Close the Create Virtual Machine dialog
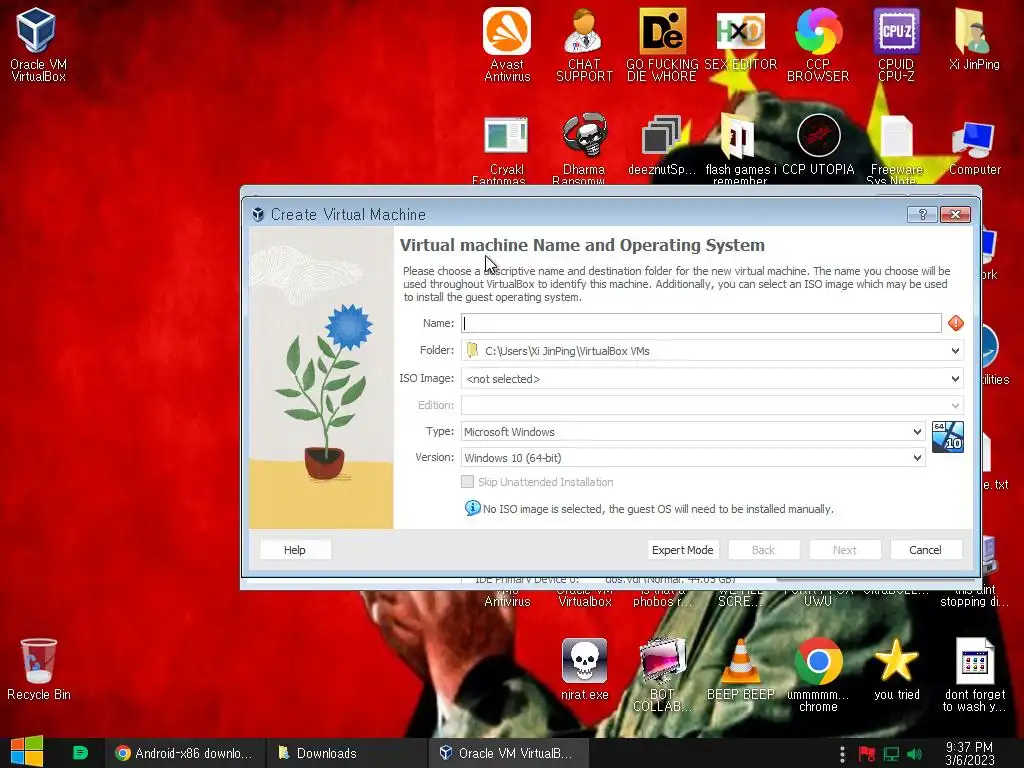This screenshot has width=1024, height=768. tap(955, 214)
